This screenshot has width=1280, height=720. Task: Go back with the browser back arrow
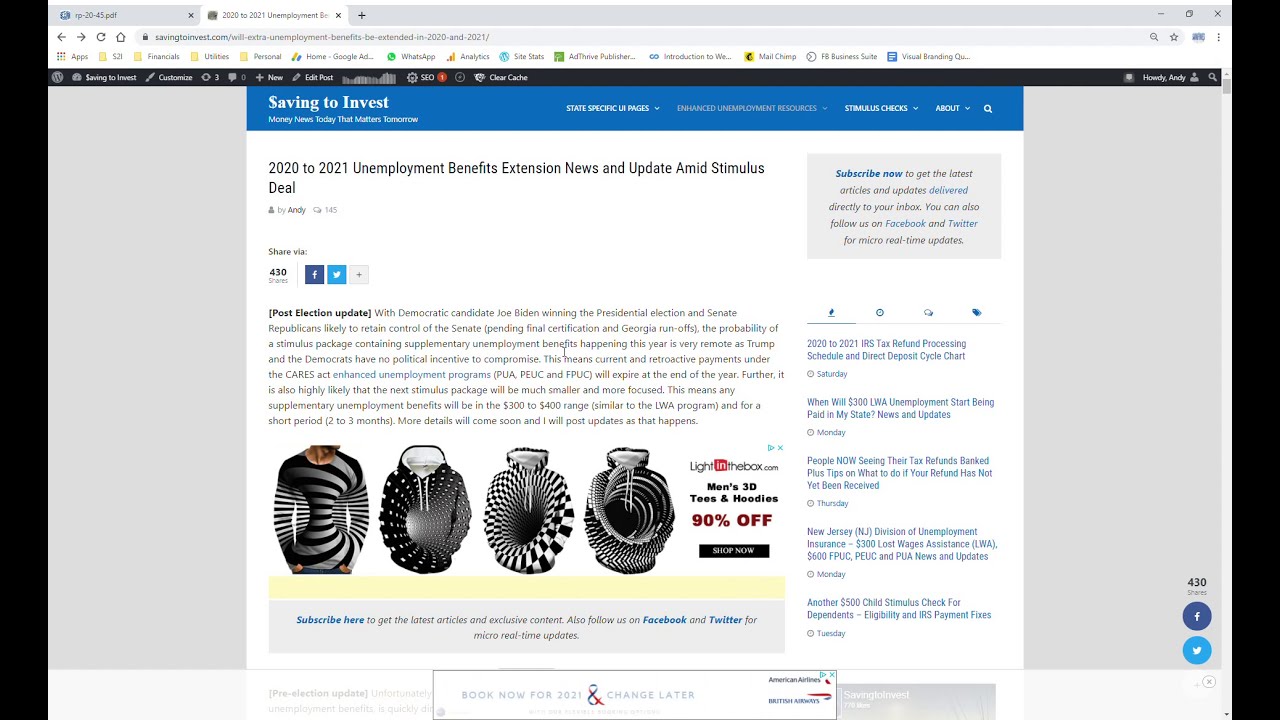(61, 37)
